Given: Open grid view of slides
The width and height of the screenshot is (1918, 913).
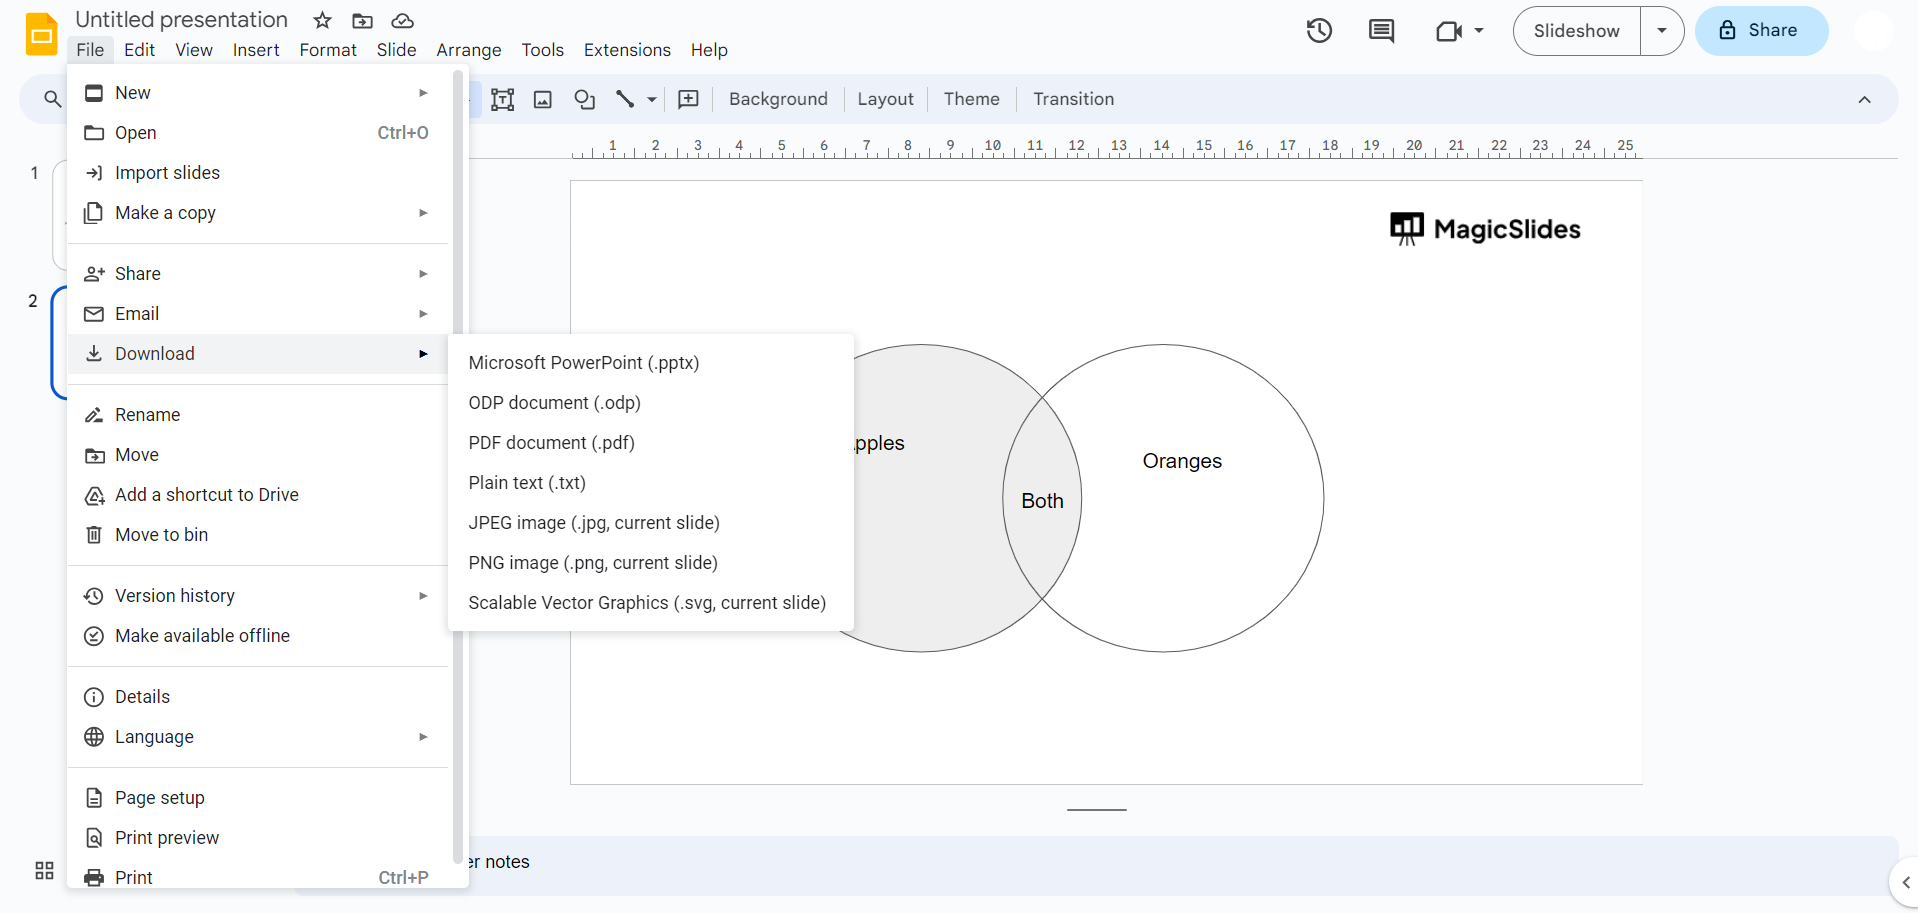Looking at the screenshot, I should point(44,870).
